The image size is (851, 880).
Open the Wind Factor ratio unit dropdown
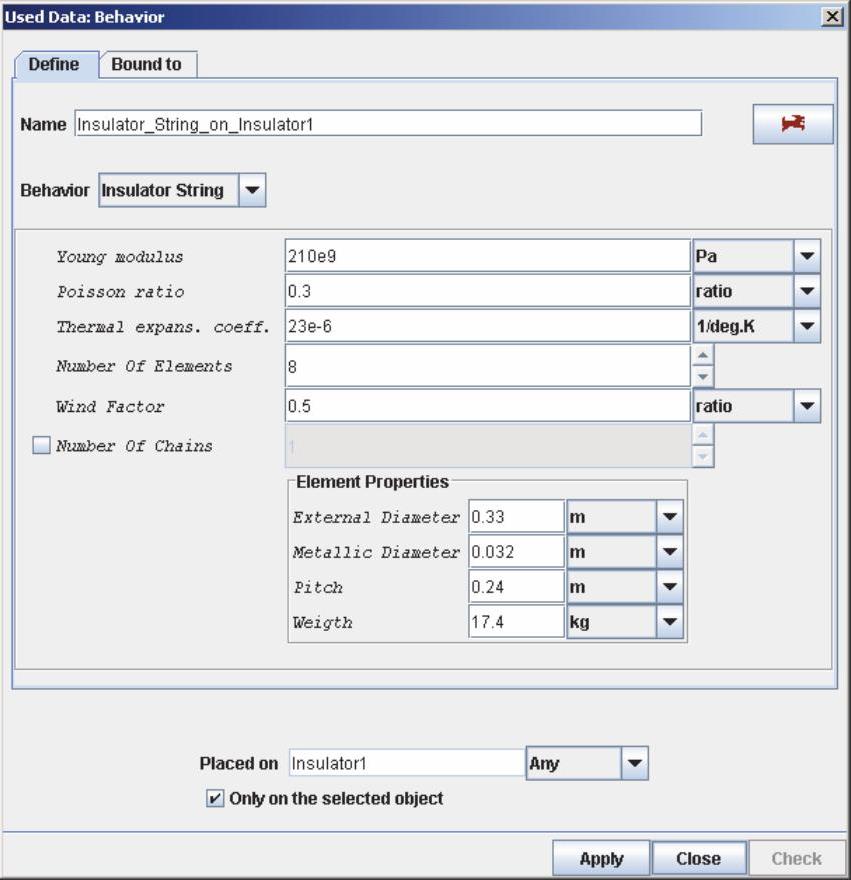coord(807,406)
